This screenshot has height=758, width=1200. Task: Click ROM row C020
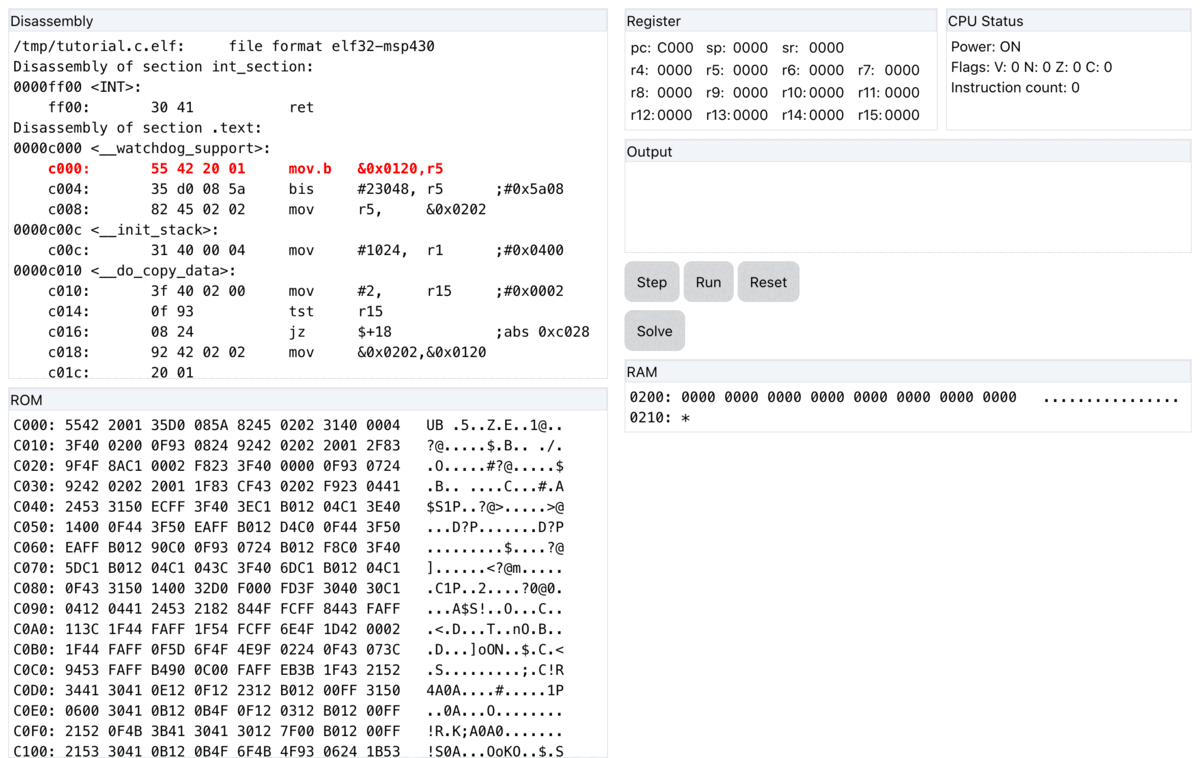point(289,465)
